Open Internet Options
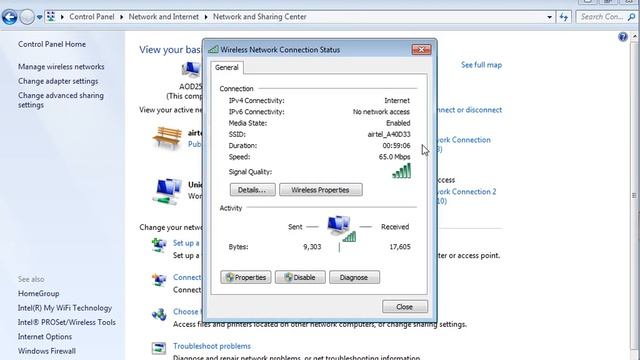This screenshot has width=640, height=360. pyautogui.click(x=44, y=337)
